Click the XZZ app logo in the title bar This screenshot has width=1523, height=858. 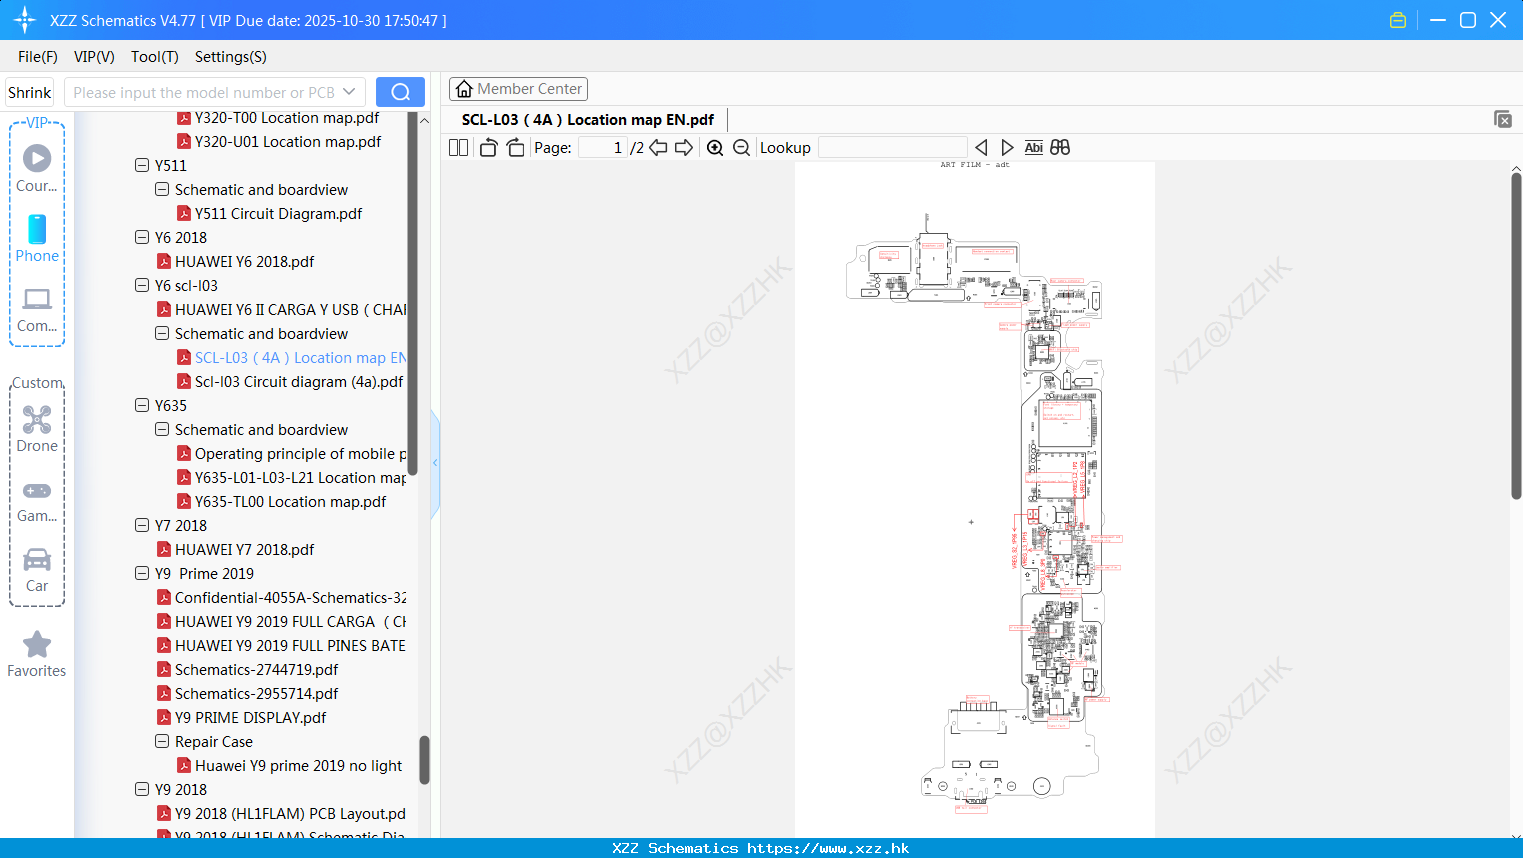25,20
